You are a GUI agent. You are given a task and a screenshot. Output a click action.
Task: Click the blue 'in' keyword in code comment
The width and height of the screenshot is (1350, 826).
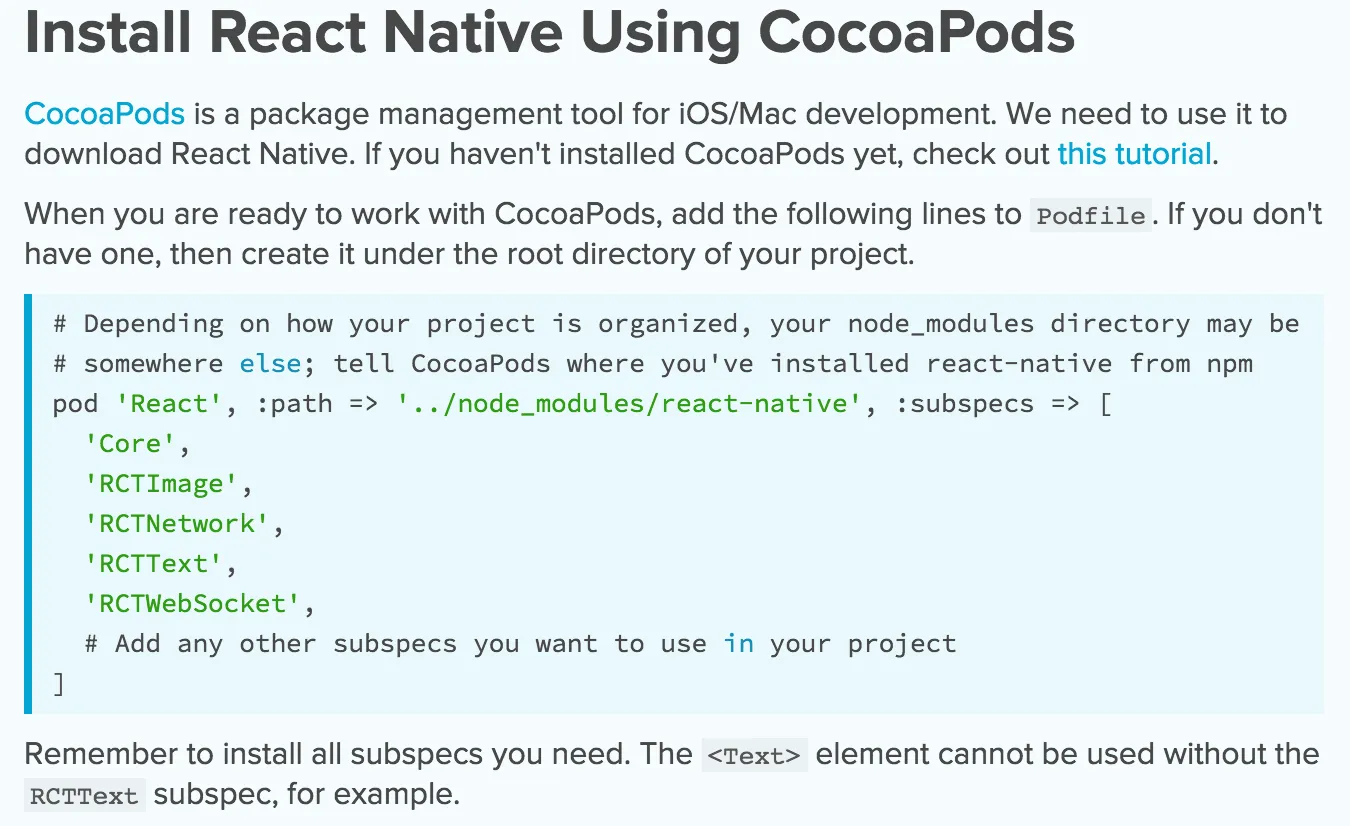tap(738, 644)
